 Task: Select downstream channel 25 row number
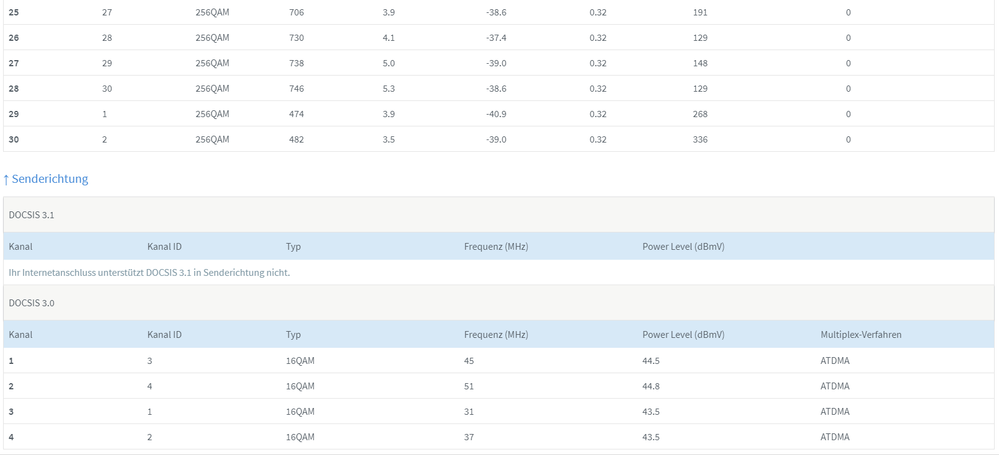pyautogui.click(x=14, y=13)
